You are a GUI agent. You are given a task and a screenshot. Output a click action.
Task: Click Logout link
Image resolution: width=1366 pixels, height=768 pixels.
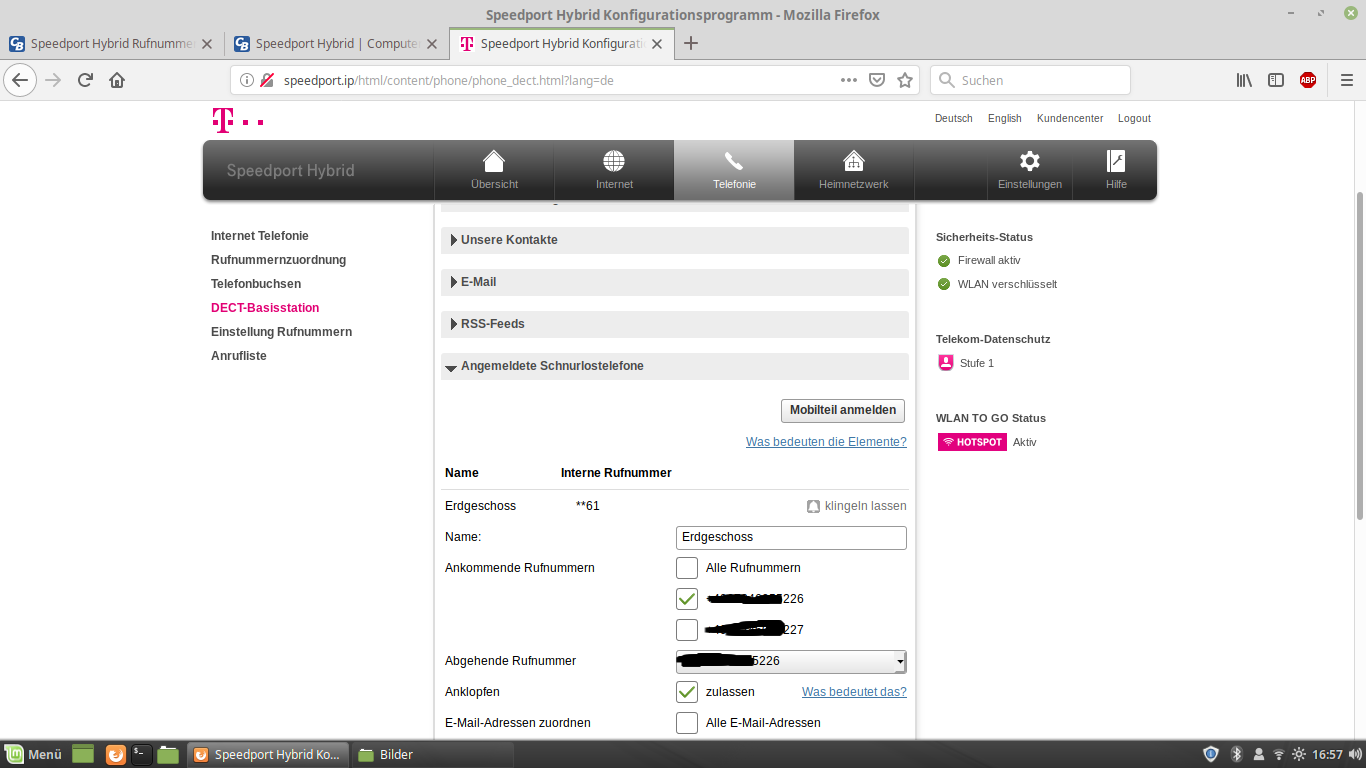(x=1134, y=118)
